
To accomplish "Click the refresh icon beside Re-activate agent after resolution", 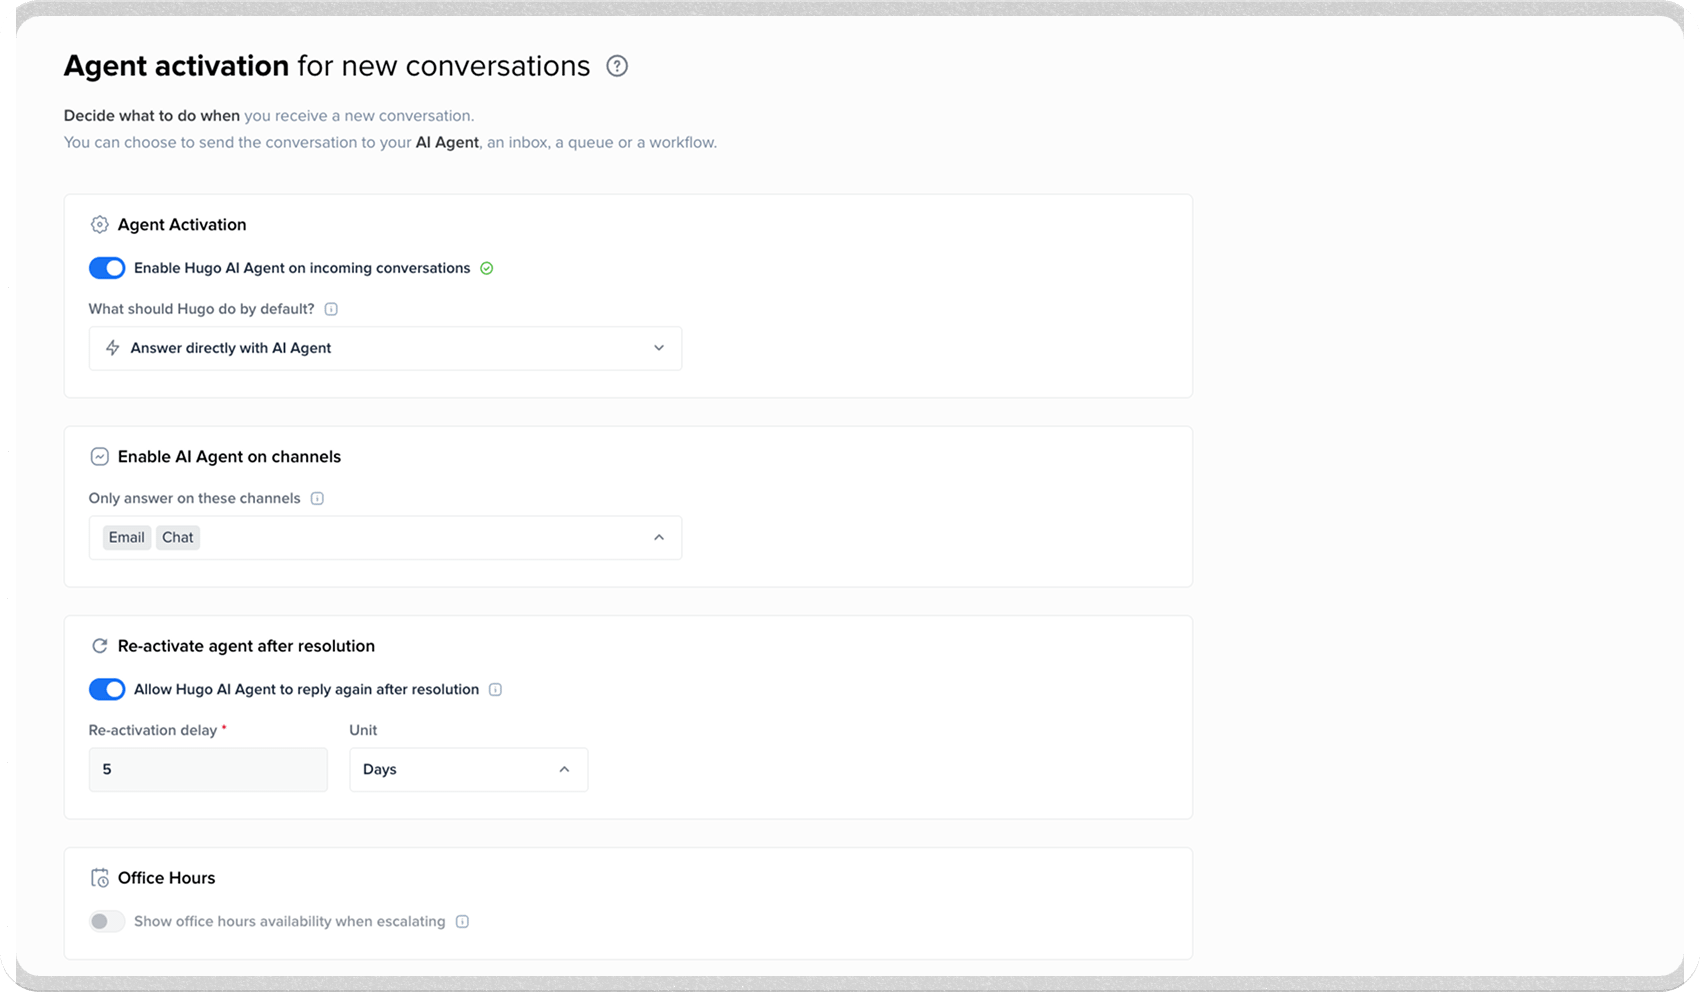I will [x=99, y=645].
